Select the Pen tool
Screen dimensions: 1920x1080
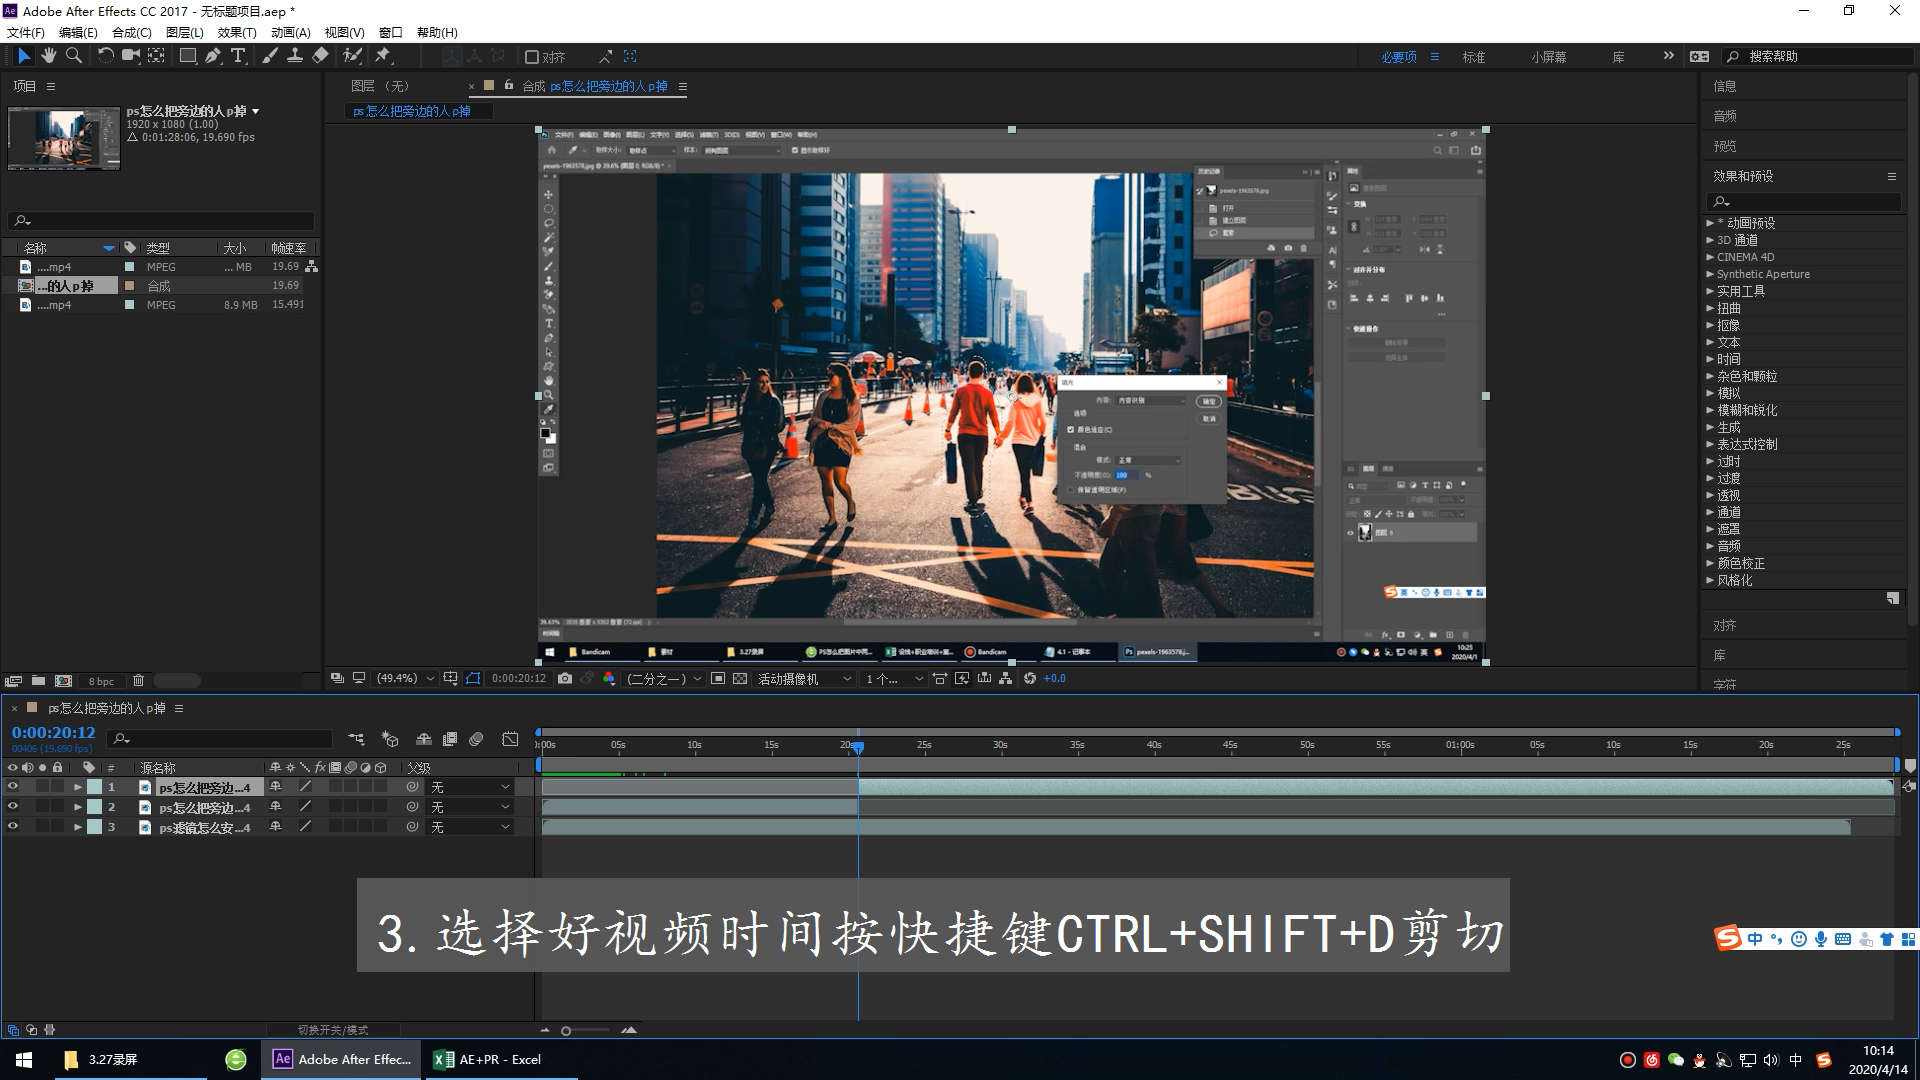click(x=212, y=56)
